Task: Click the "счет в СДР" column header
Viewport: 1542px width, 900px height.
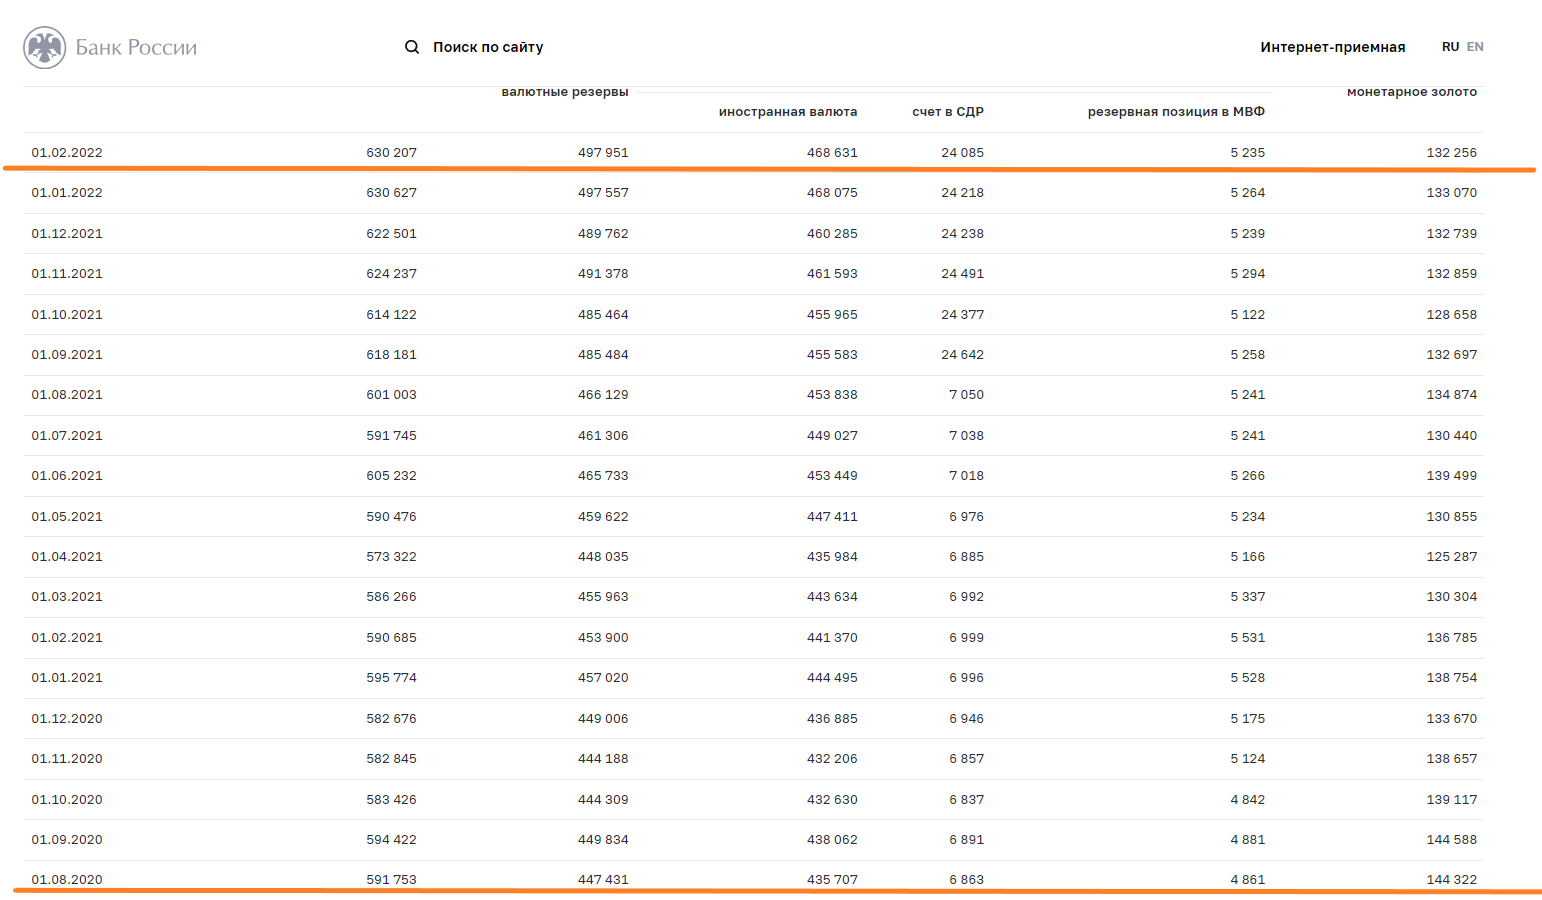Action: pyautogui.click(x=948, y=112)
